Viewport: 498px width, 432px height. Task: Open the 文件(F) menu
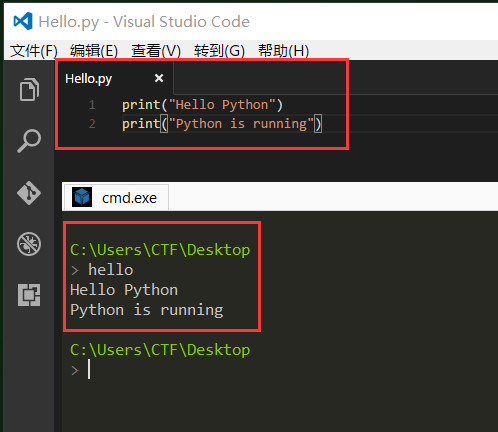pyautogui.click(x=34, y=51)
